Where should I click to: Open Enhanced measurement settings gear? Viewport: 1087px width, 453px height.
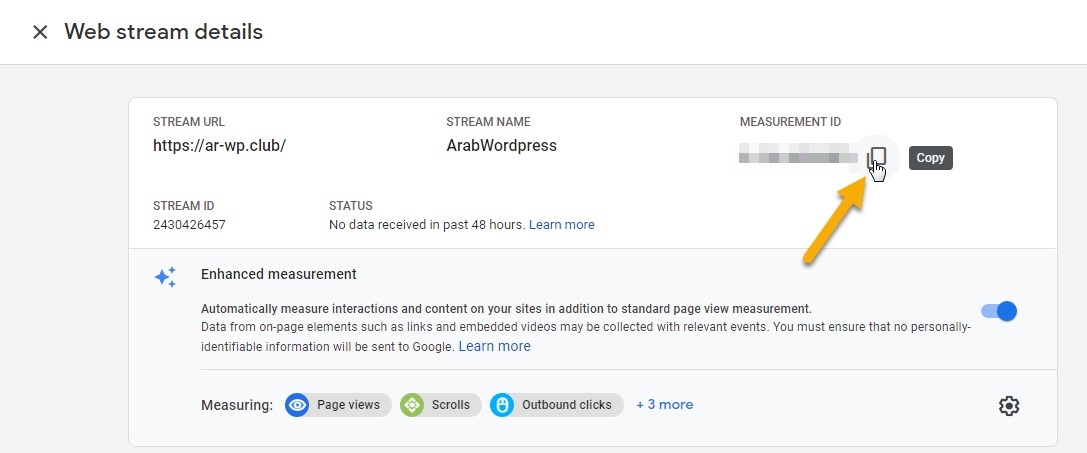[x=1008, y=405]
